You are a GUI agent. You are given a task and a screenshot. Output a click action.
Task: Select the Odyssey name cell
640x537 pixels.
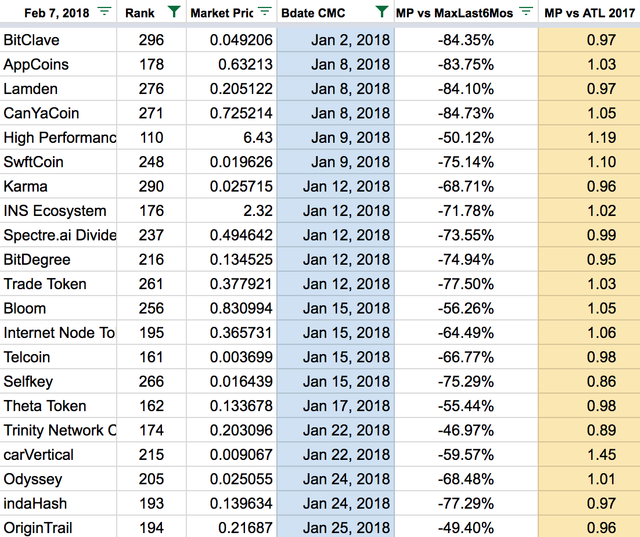[58, 479]
